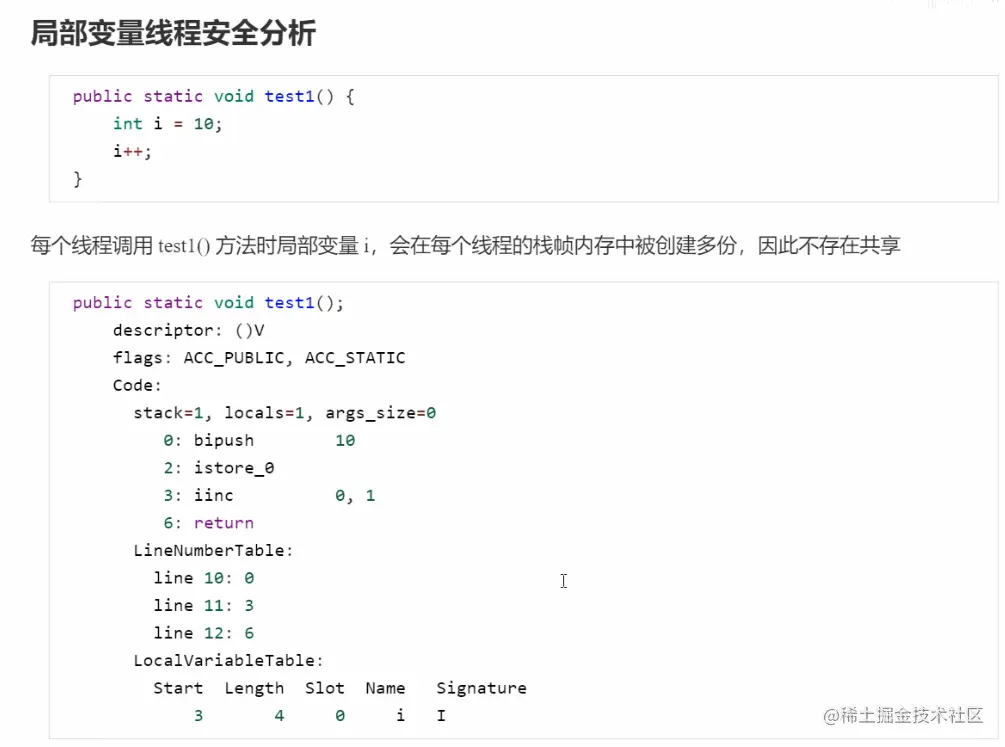Click the 'stack=1, locals=1, args_size=0' line
Viewport: 1005px width, 747px height.
[284, 413]
